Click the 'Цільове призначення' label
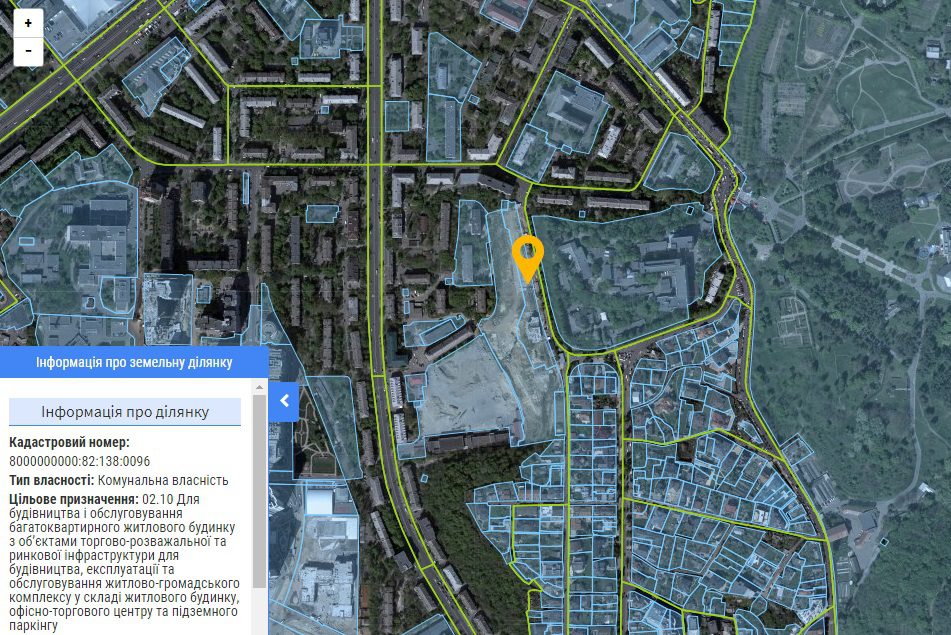951x635 pixels. coord(73,498)
